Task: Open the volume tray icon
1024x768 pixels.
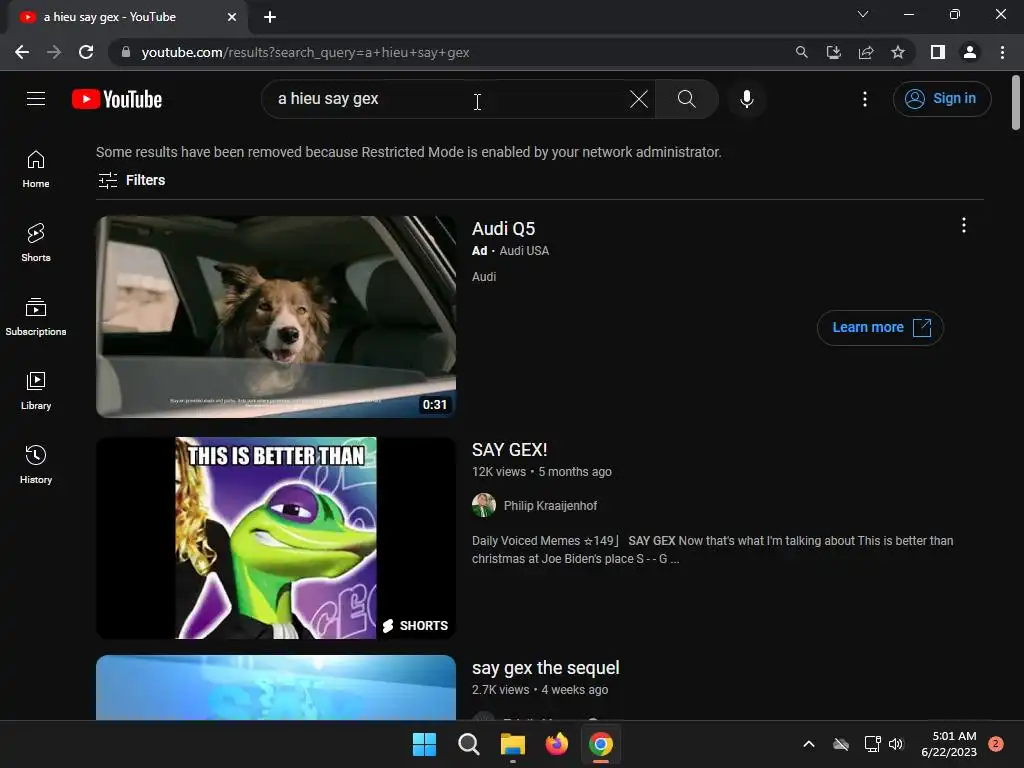Action: click(x=895, y=744)
